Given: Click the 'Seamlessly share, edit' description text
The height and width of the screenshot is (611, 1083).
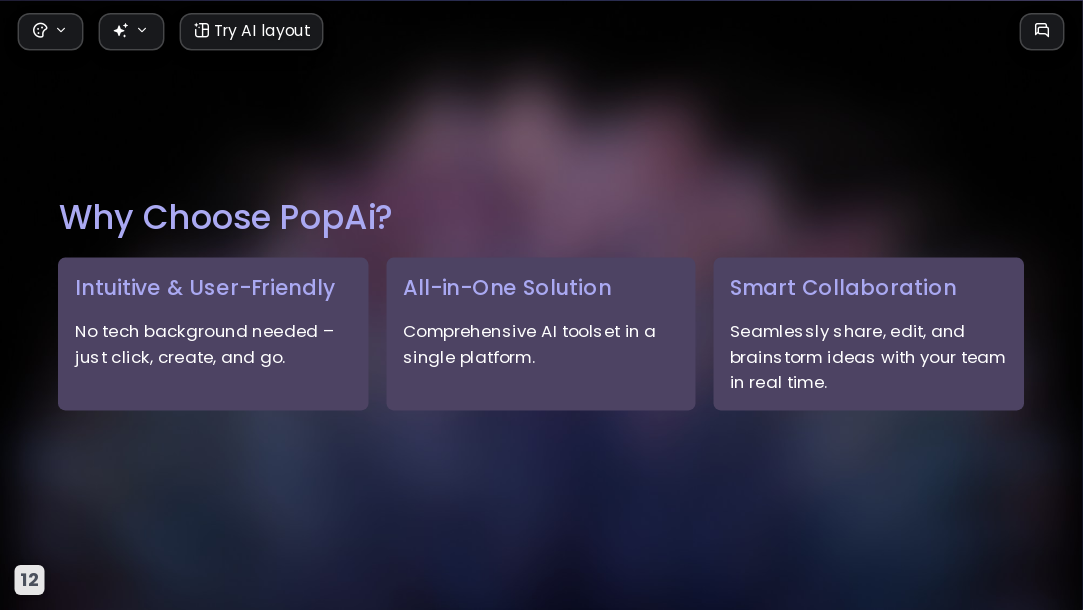Looking at the screenshot, I should (868, 357).
